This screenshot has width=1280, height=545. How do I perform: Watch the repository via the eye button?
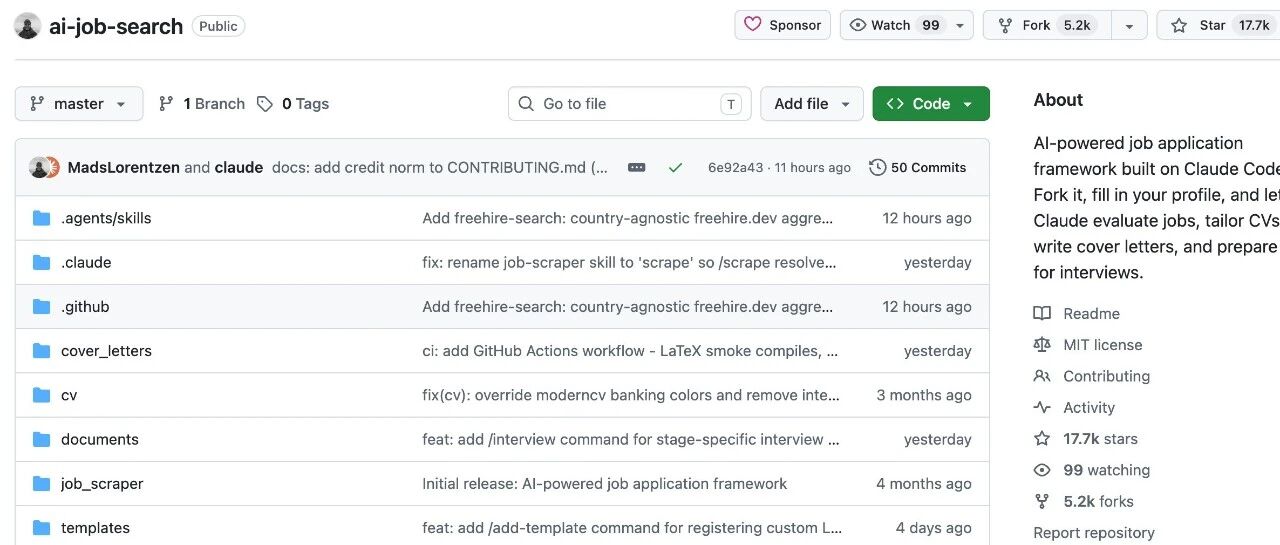click(894, 25)
